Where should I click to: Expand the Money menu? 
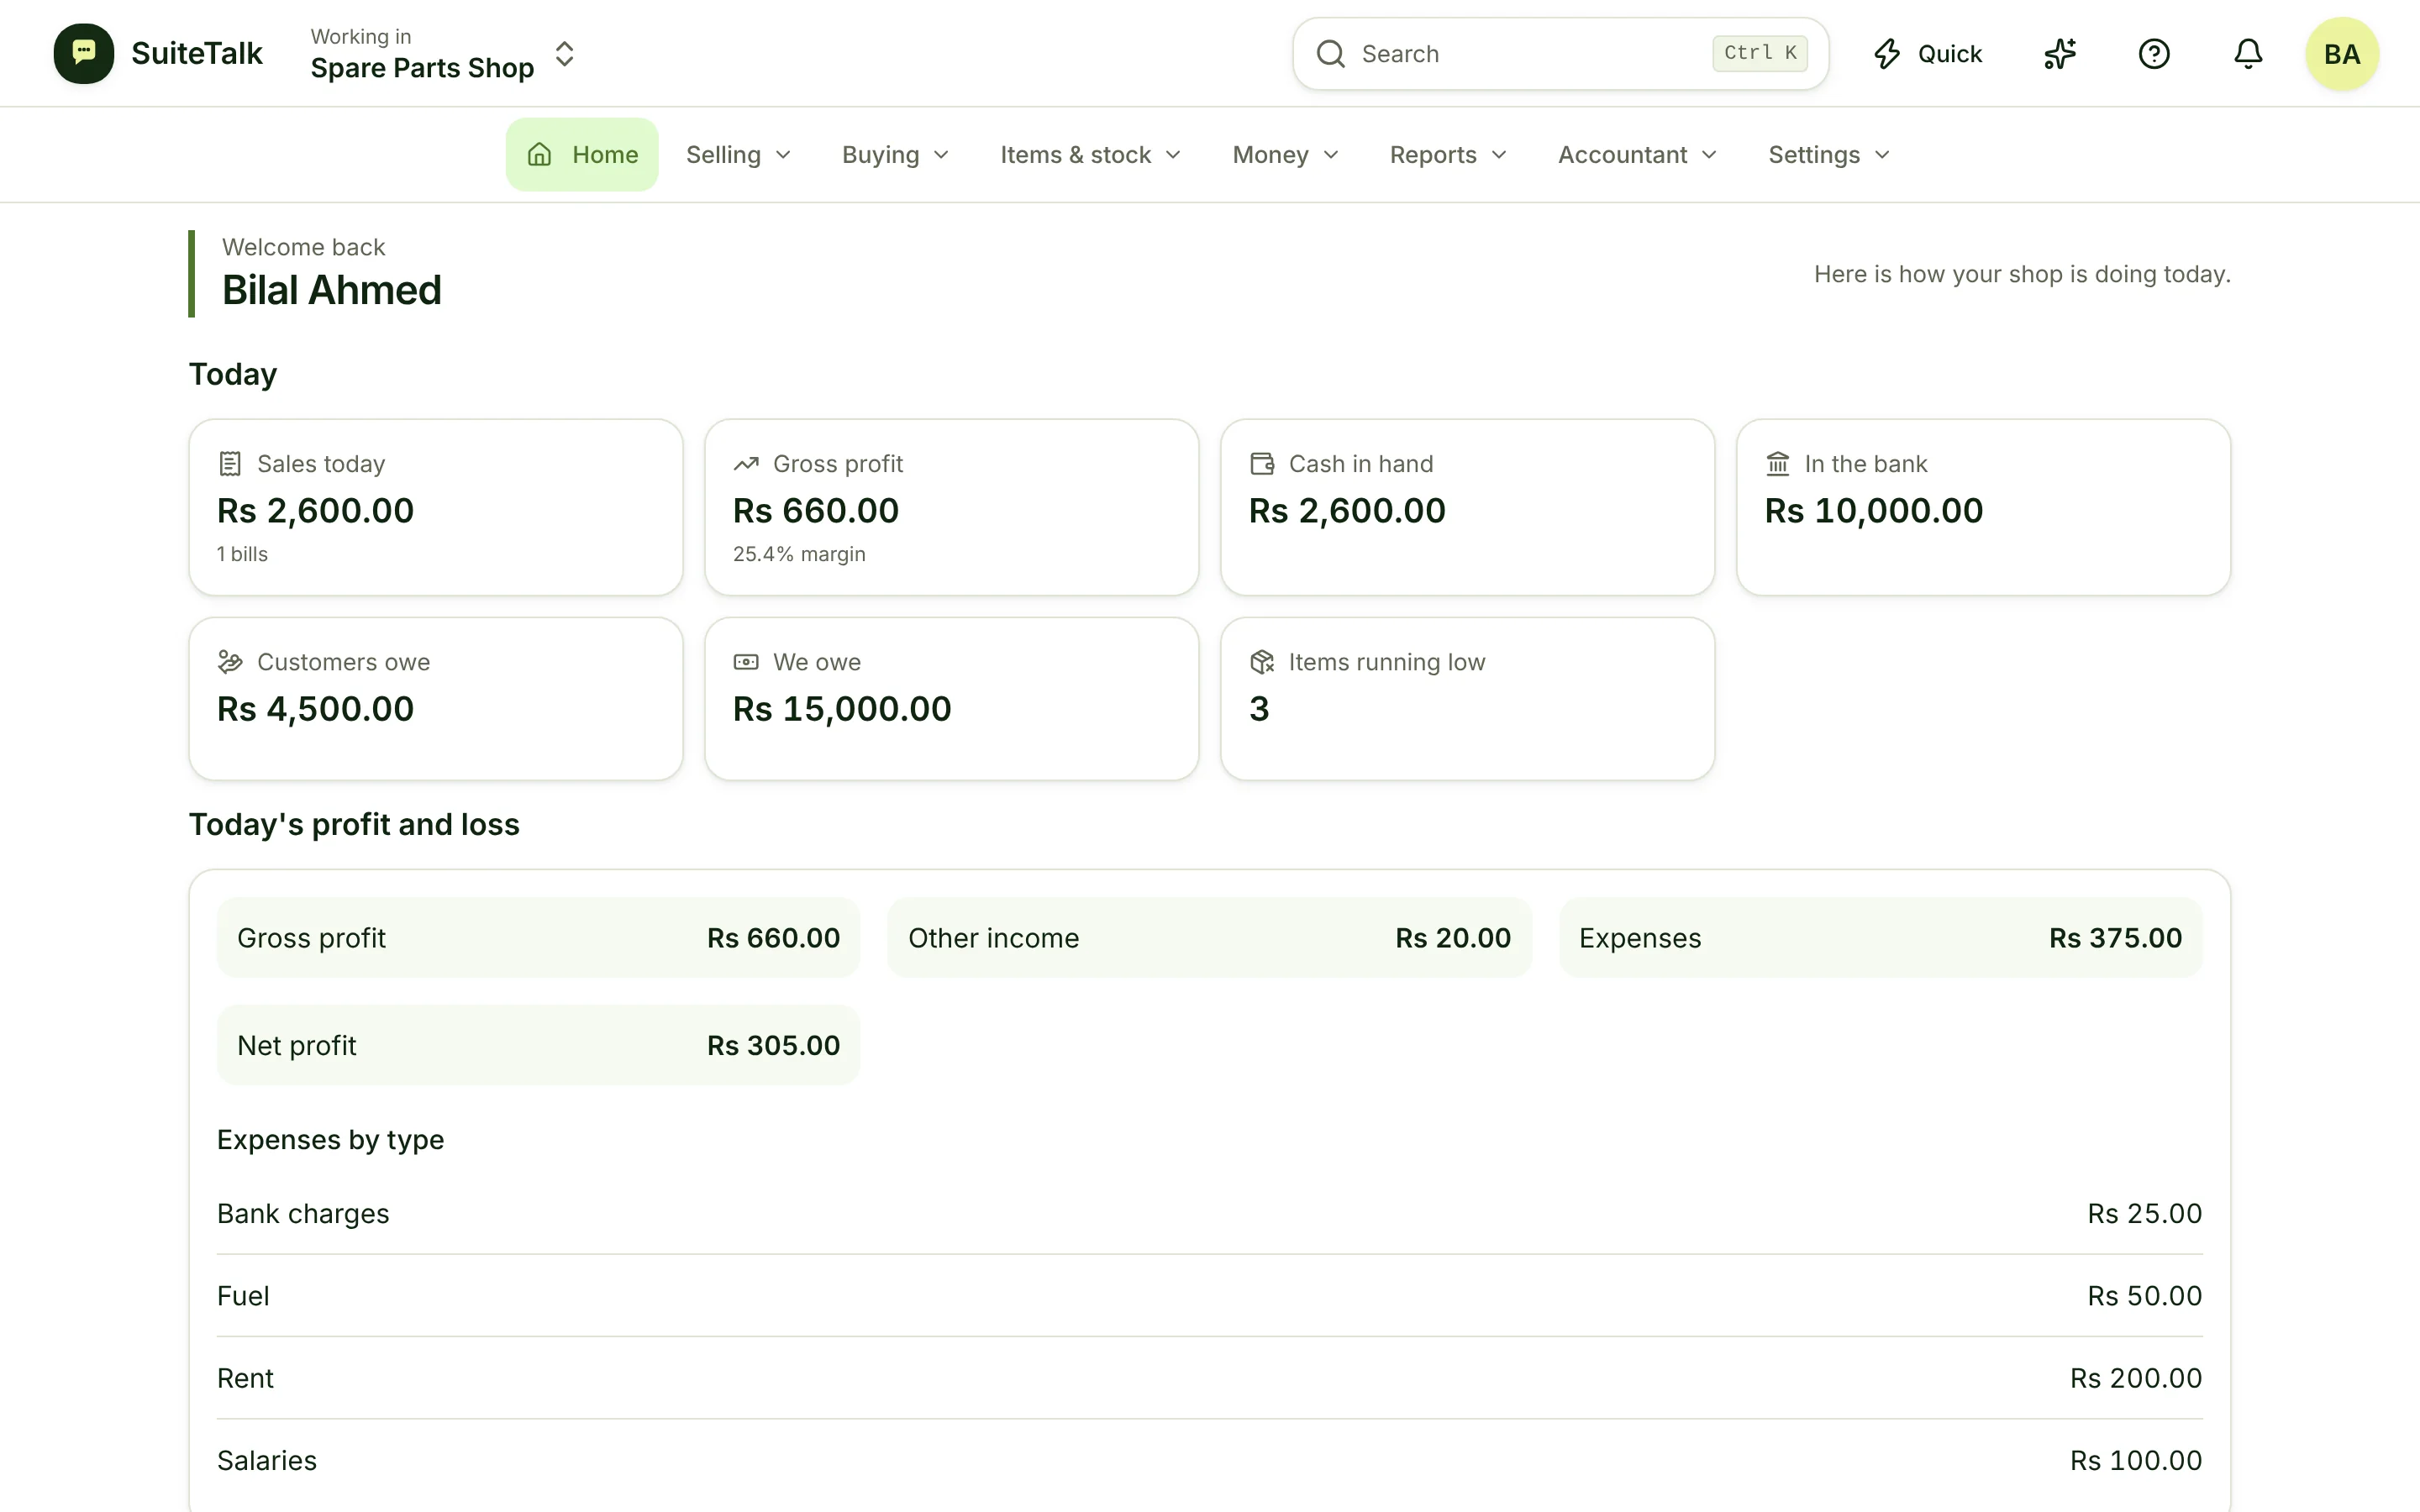pyautogui.click(x=1285, y=155)
